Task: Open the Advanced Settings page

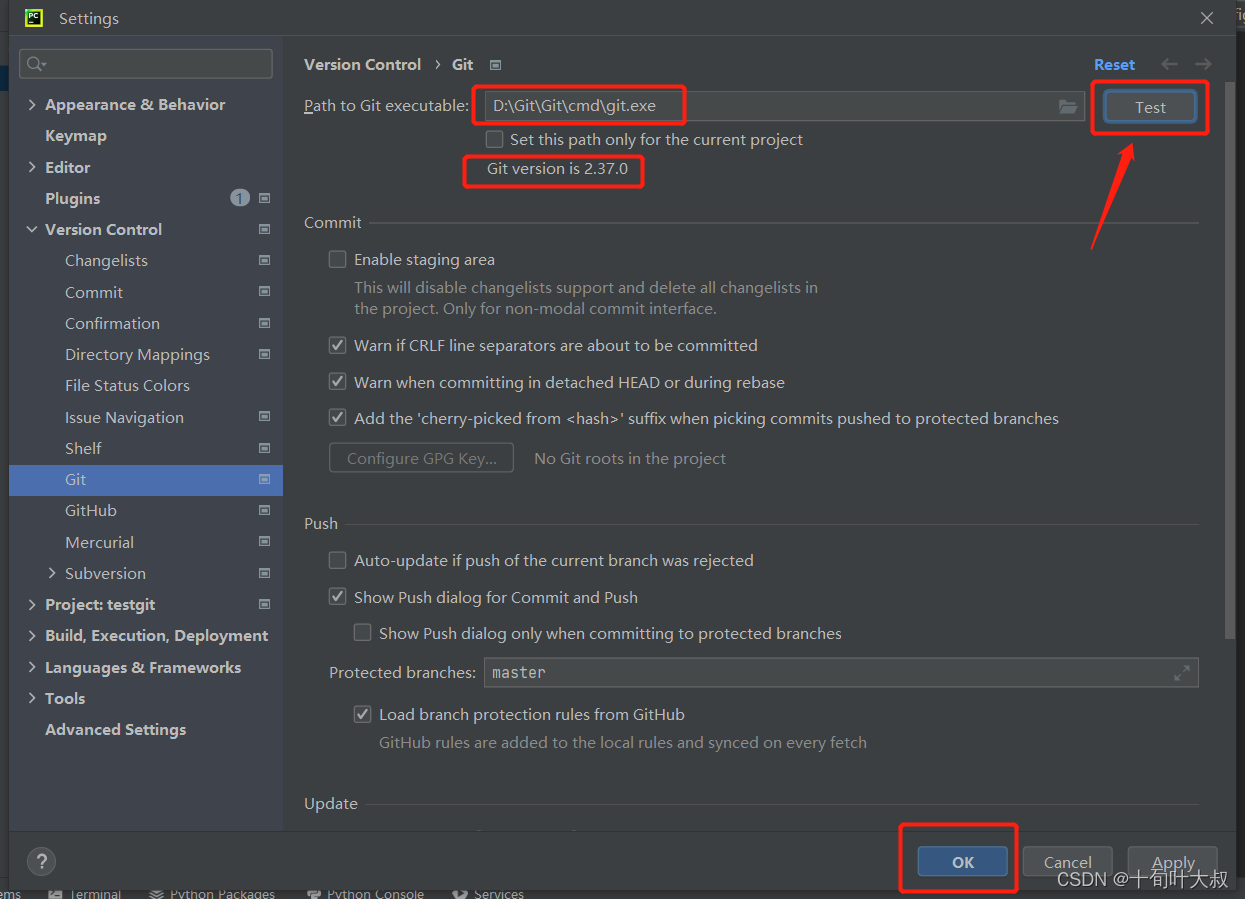Action: (115, 729)
